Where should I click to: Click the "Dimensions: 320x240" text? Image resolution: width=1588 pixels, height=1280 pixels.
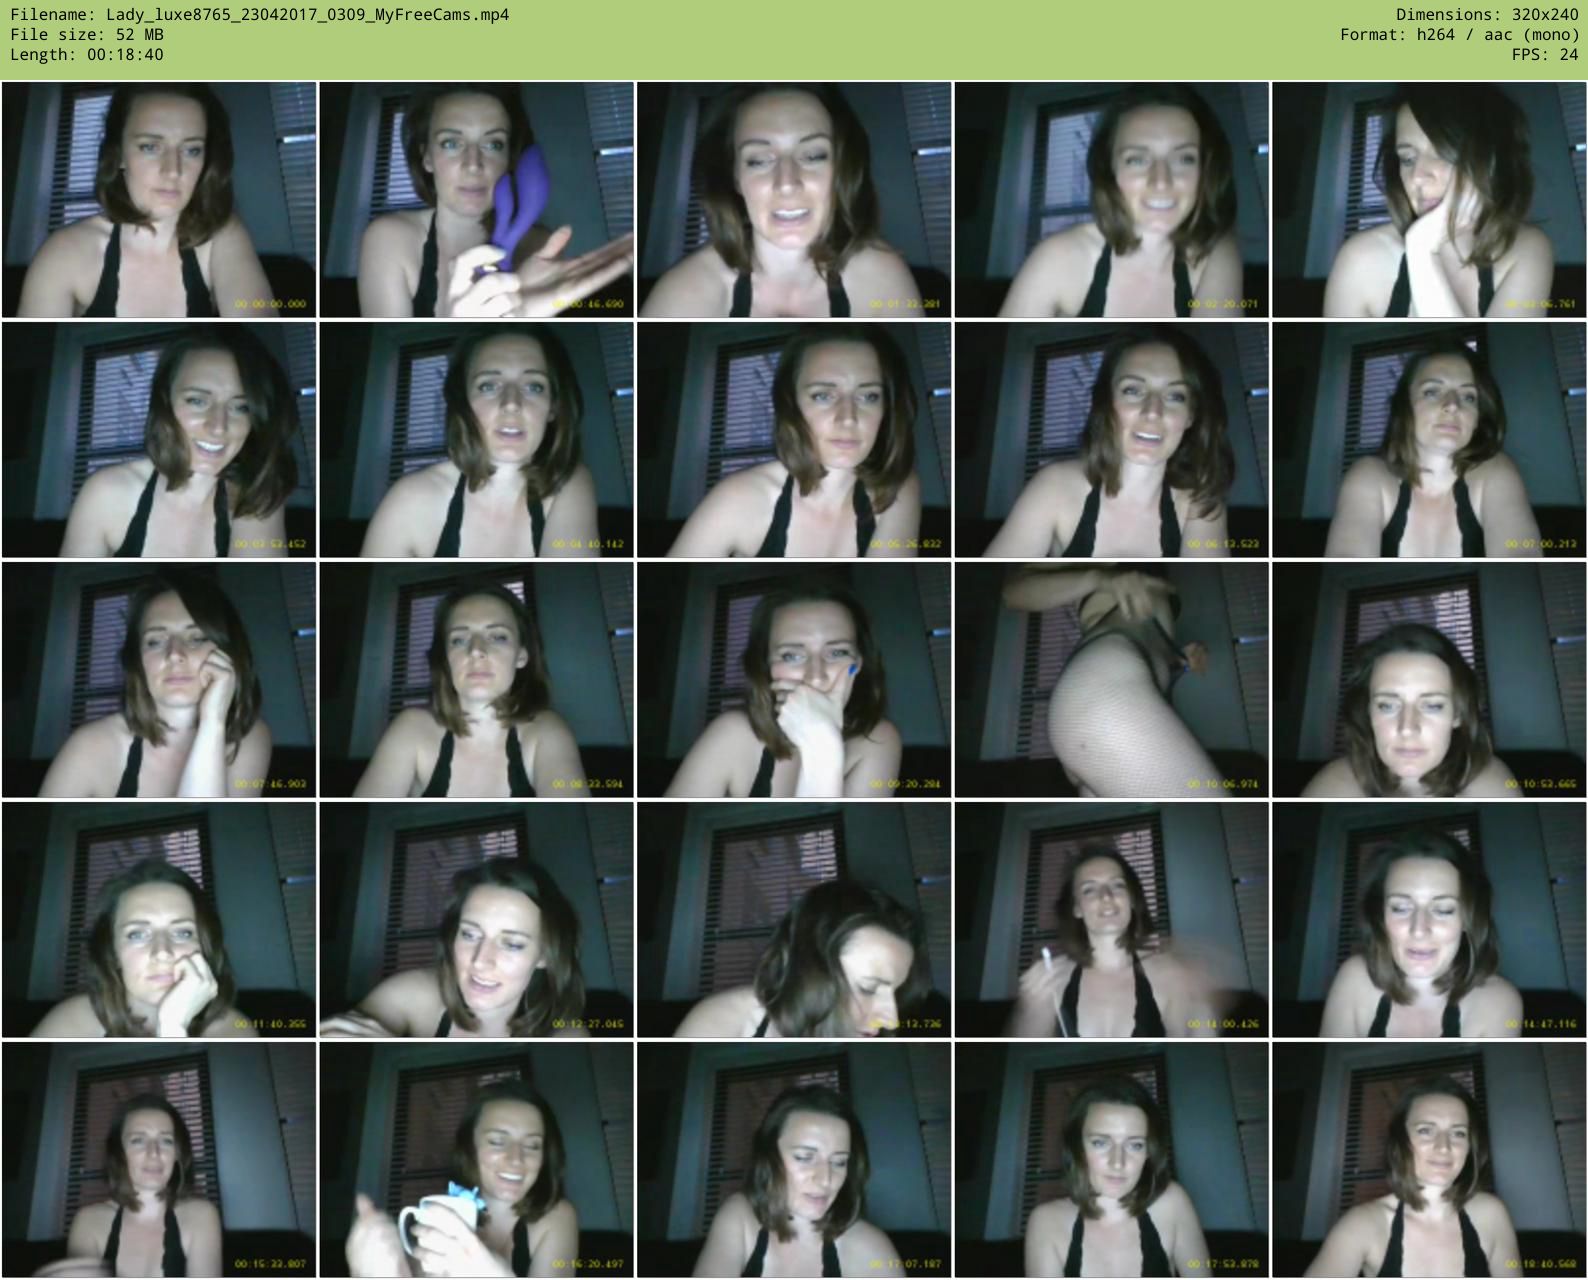point(1487,15)
